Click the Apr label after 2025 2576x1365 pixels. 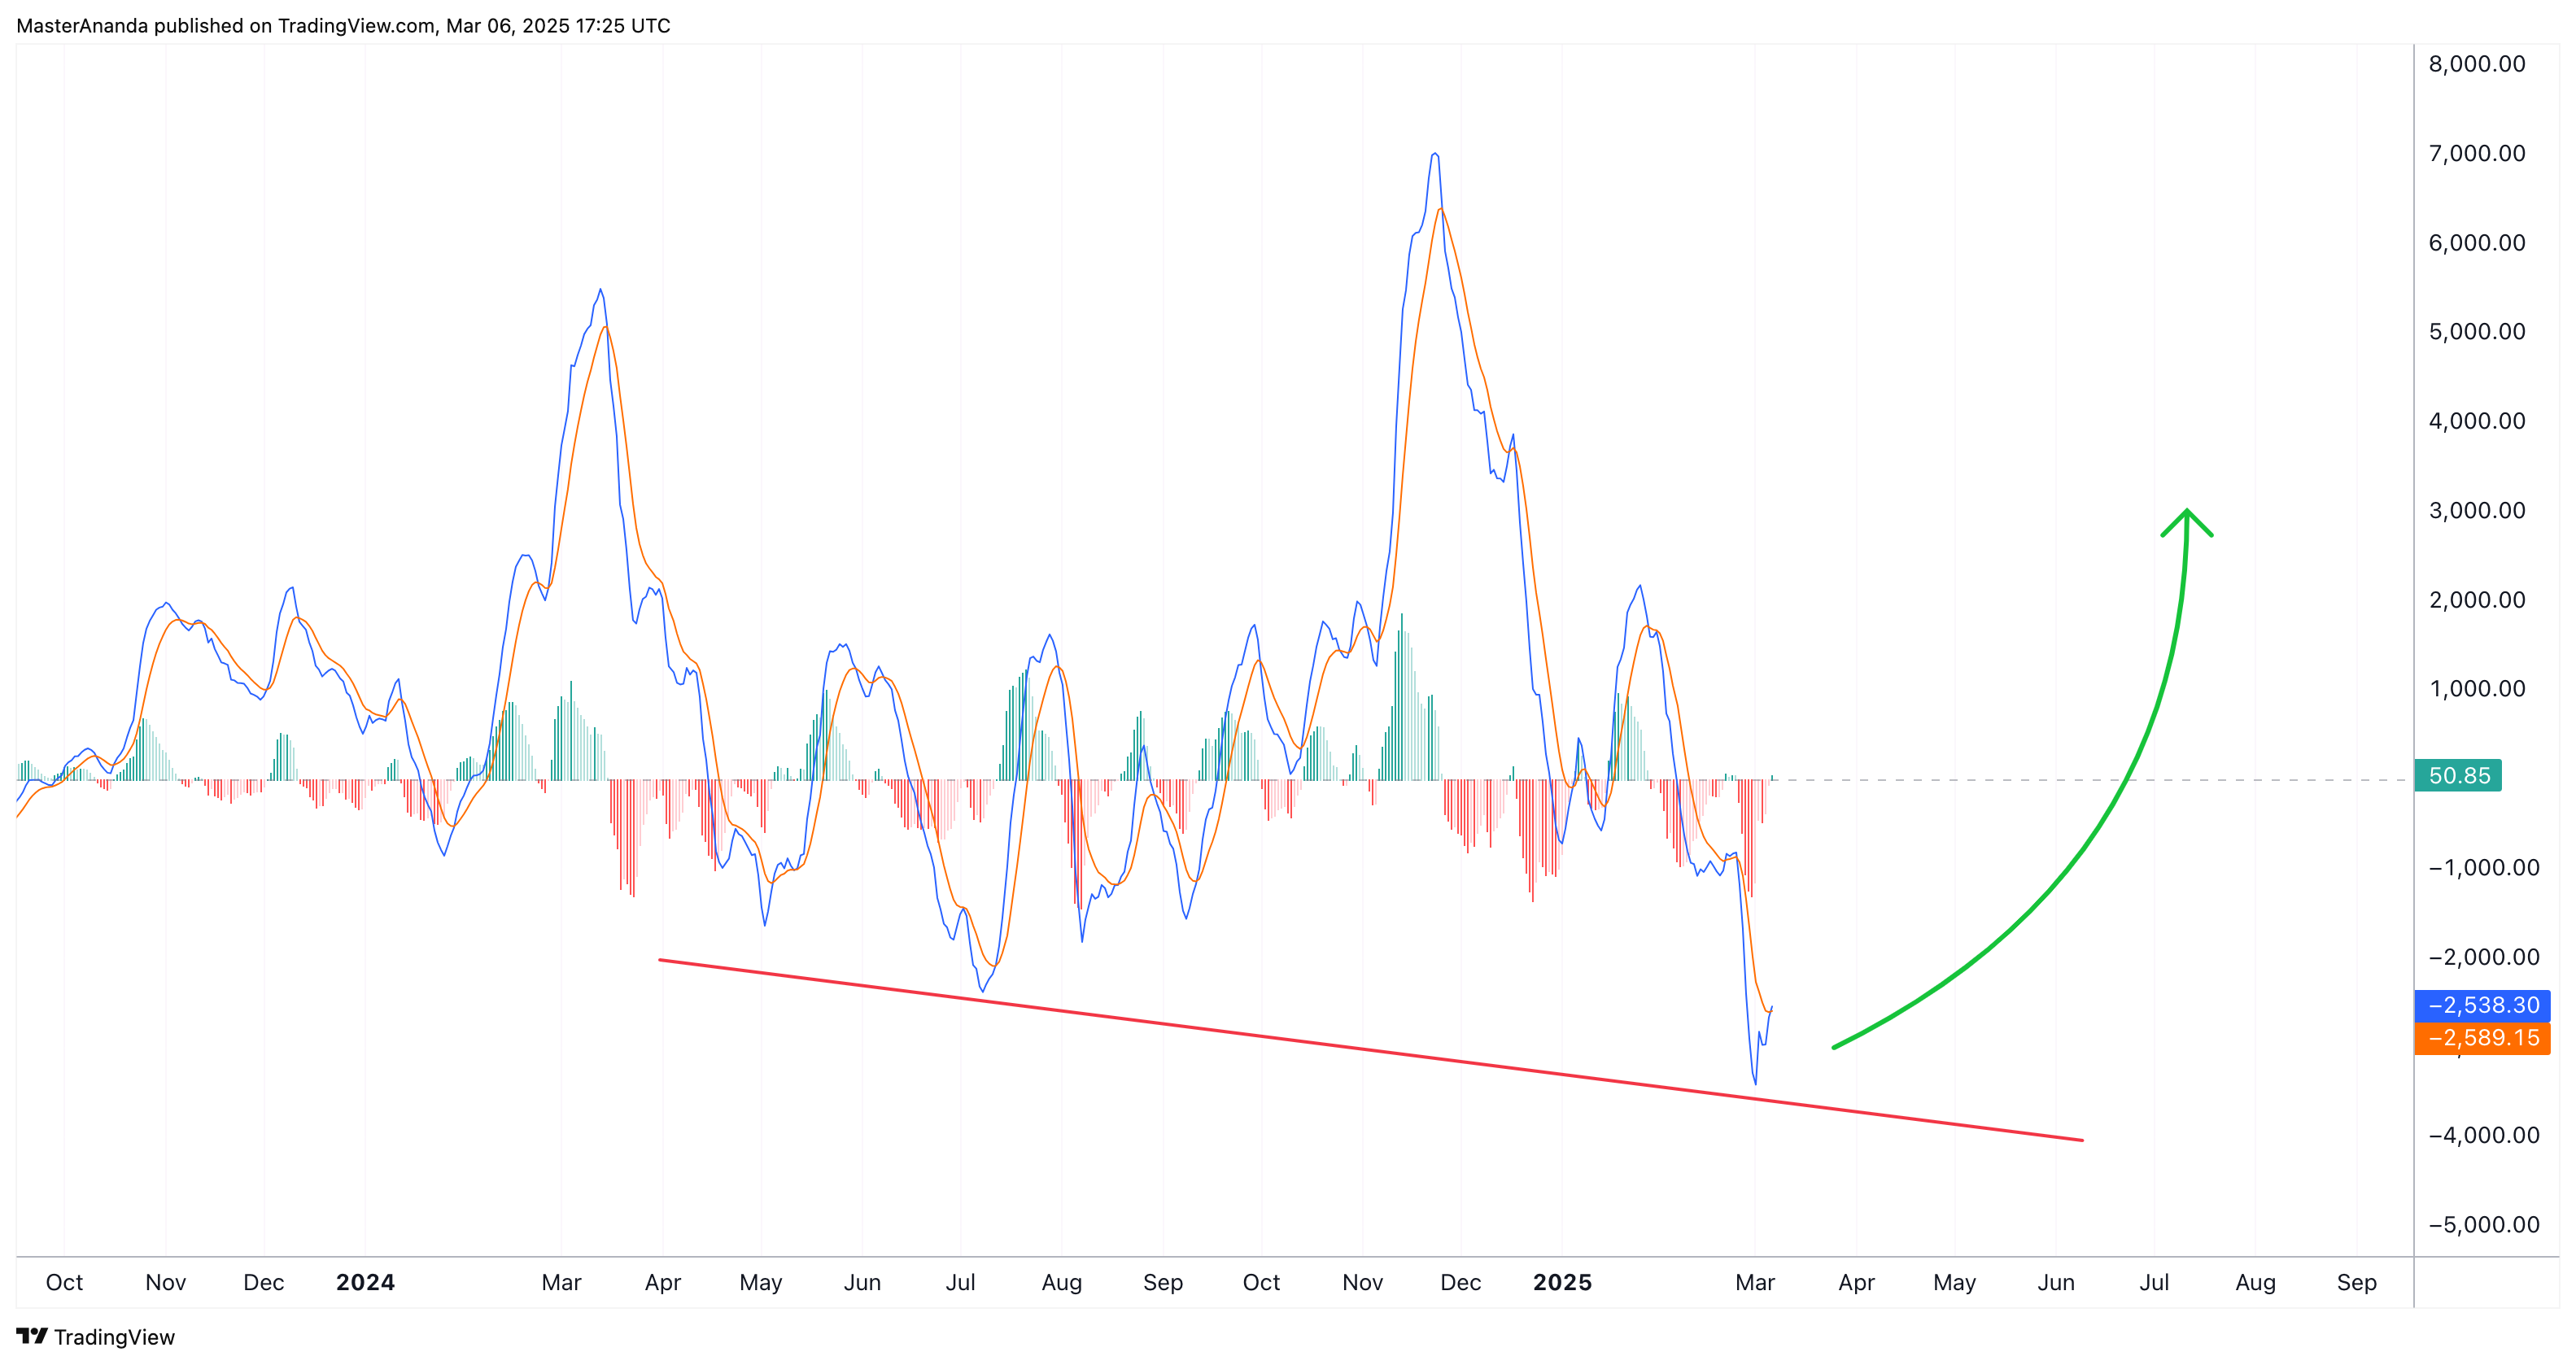pos(1856,1283)
